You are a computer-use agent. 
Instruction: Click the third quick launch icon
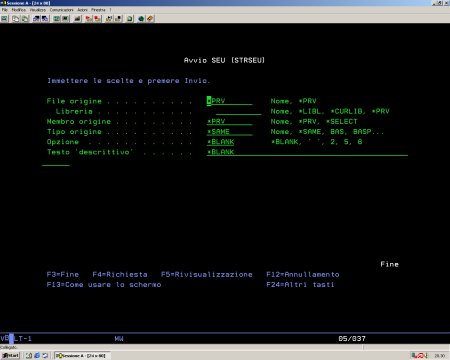click(x=45, y=356)
